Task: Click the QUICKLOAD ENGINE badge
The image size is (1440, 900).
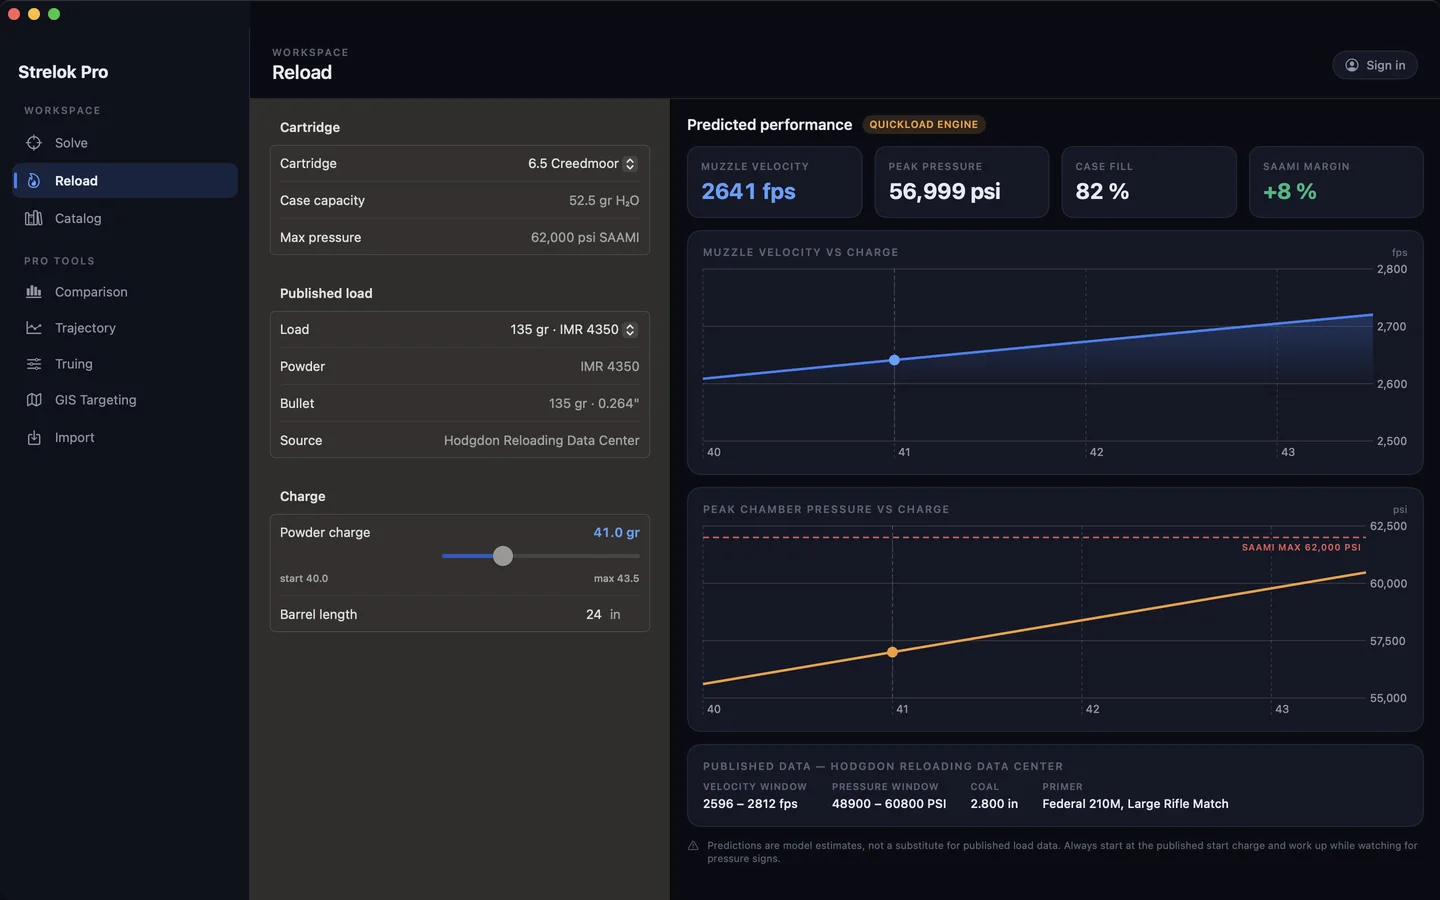Action: click(924, 125)
